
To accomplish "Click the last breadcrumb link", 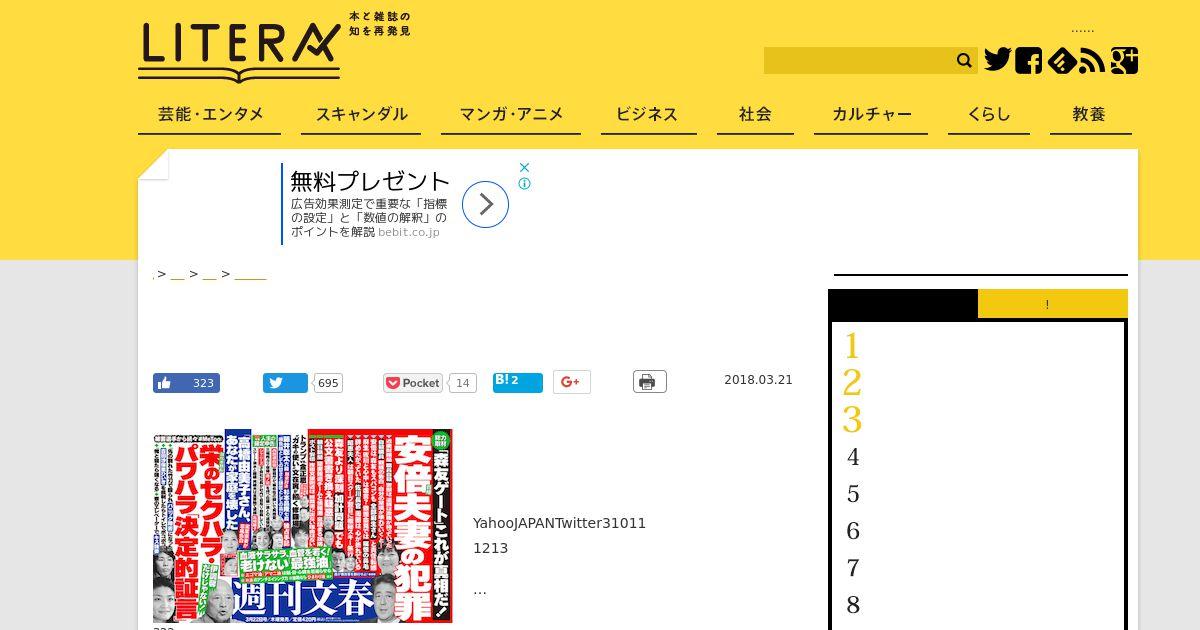I will [x=250, y=274].
